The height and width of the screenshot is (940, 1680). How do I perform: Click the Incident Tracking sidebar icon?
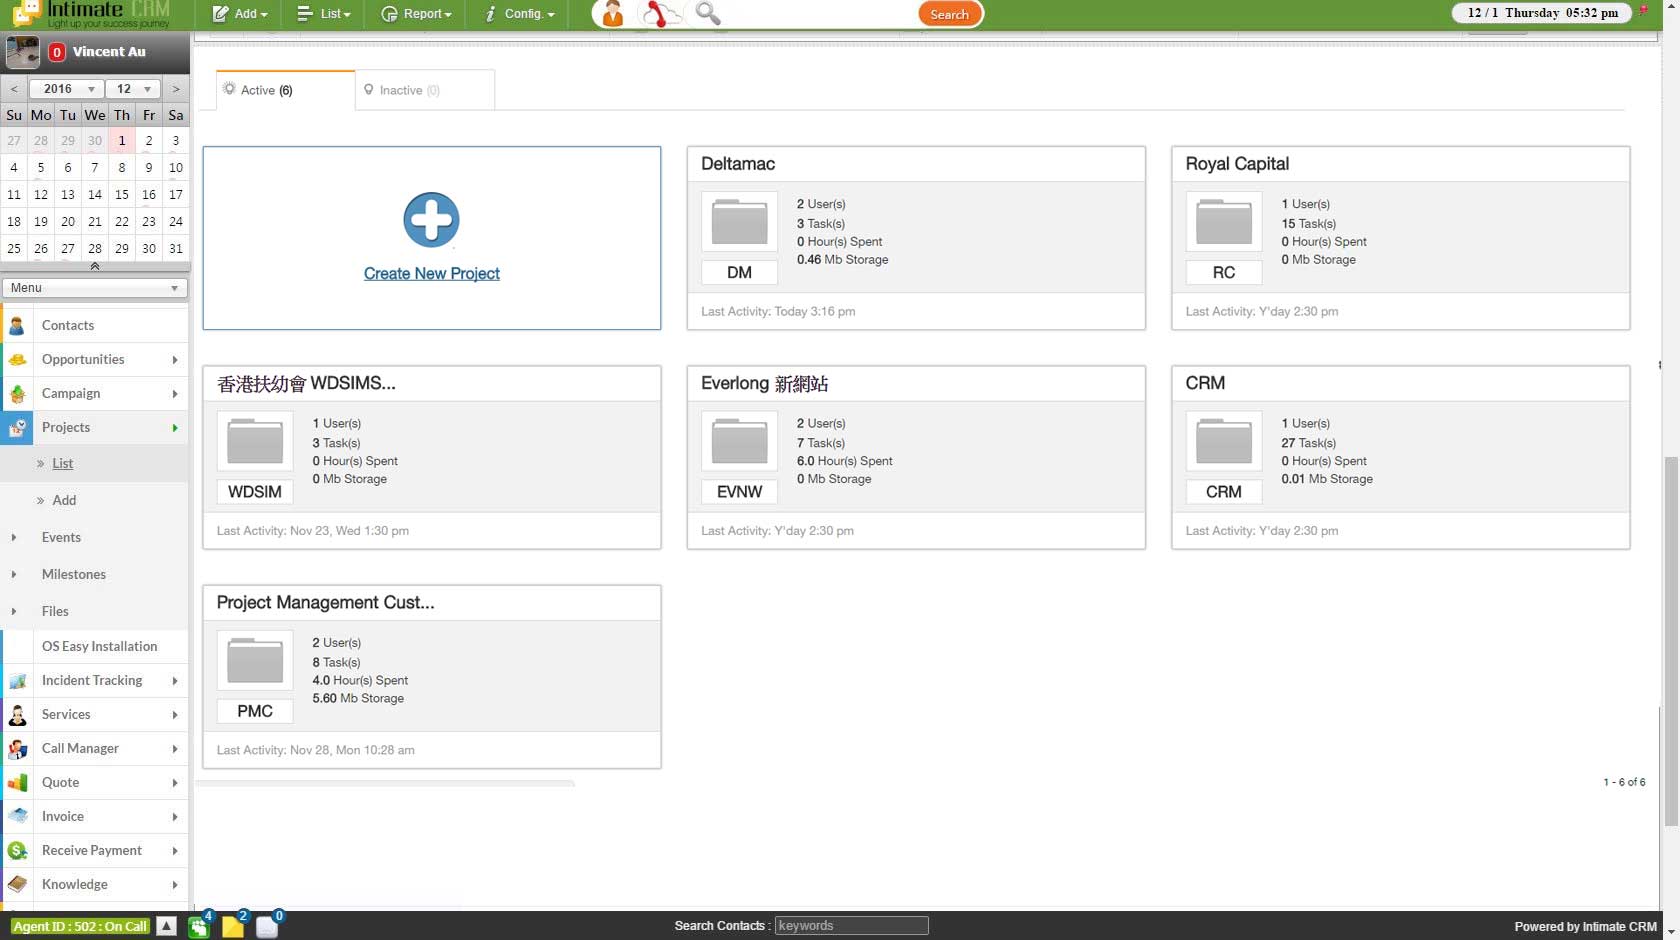pos(17,681)
